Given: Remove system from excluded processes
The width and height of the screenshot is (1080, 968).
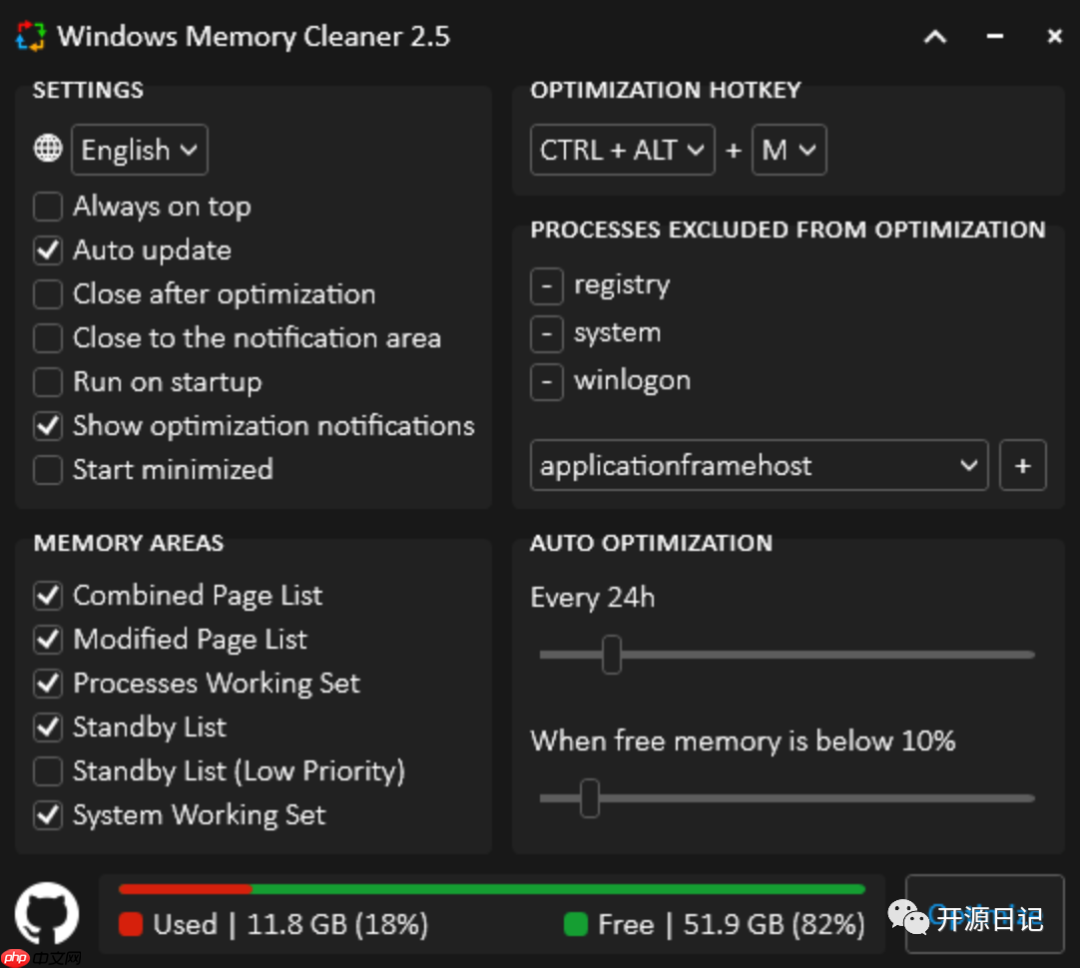Looking at the screenshot, I should coord(547,333).
